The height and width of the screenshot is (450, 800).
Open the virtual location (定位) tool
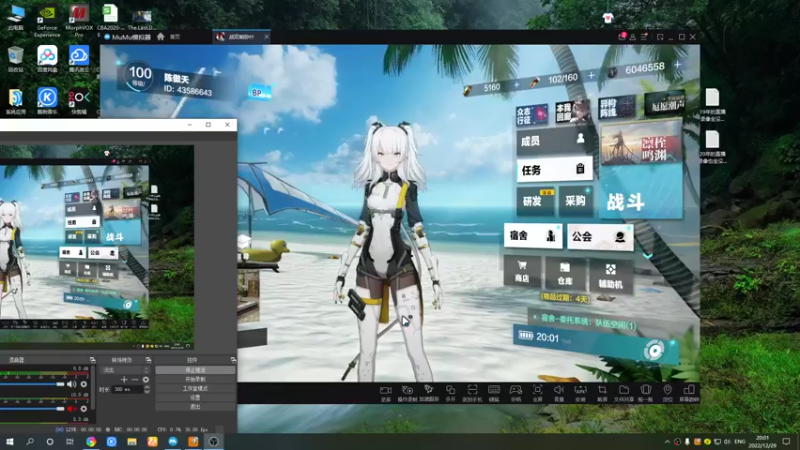tap(667, 393)
